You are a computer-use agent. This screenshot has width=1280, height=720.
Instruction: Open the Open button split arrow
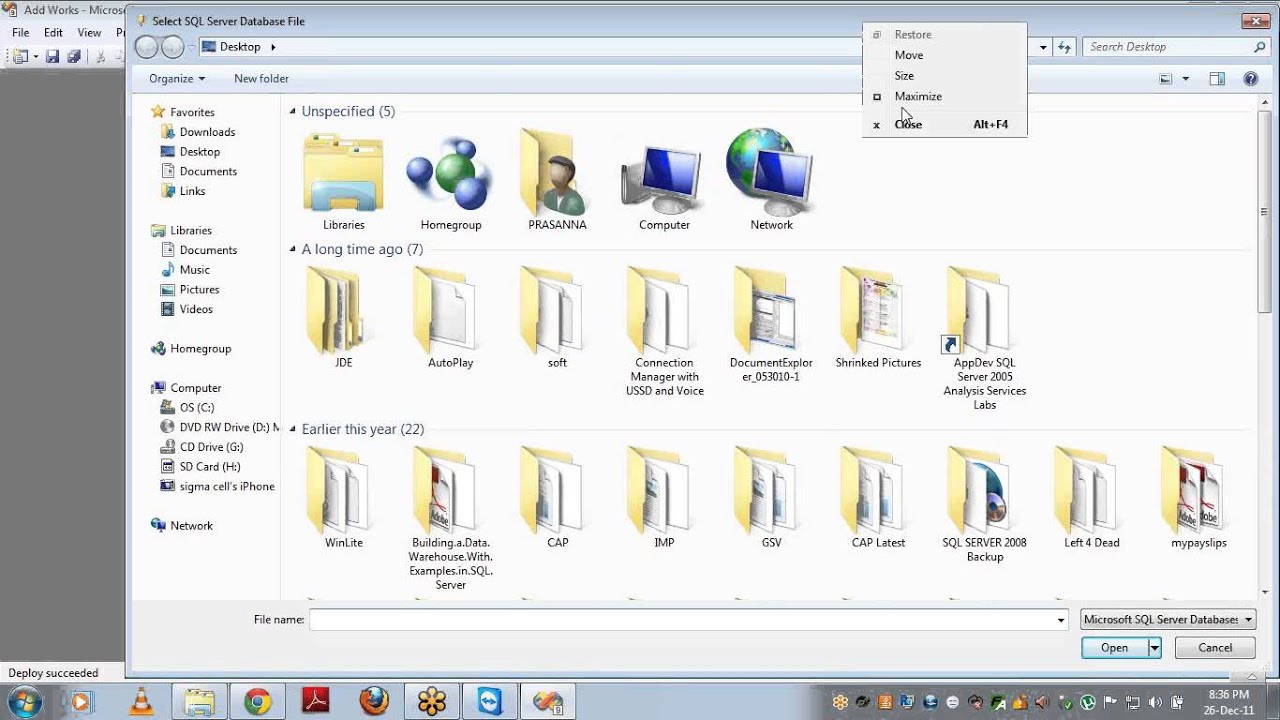[x=1154, y=648]
